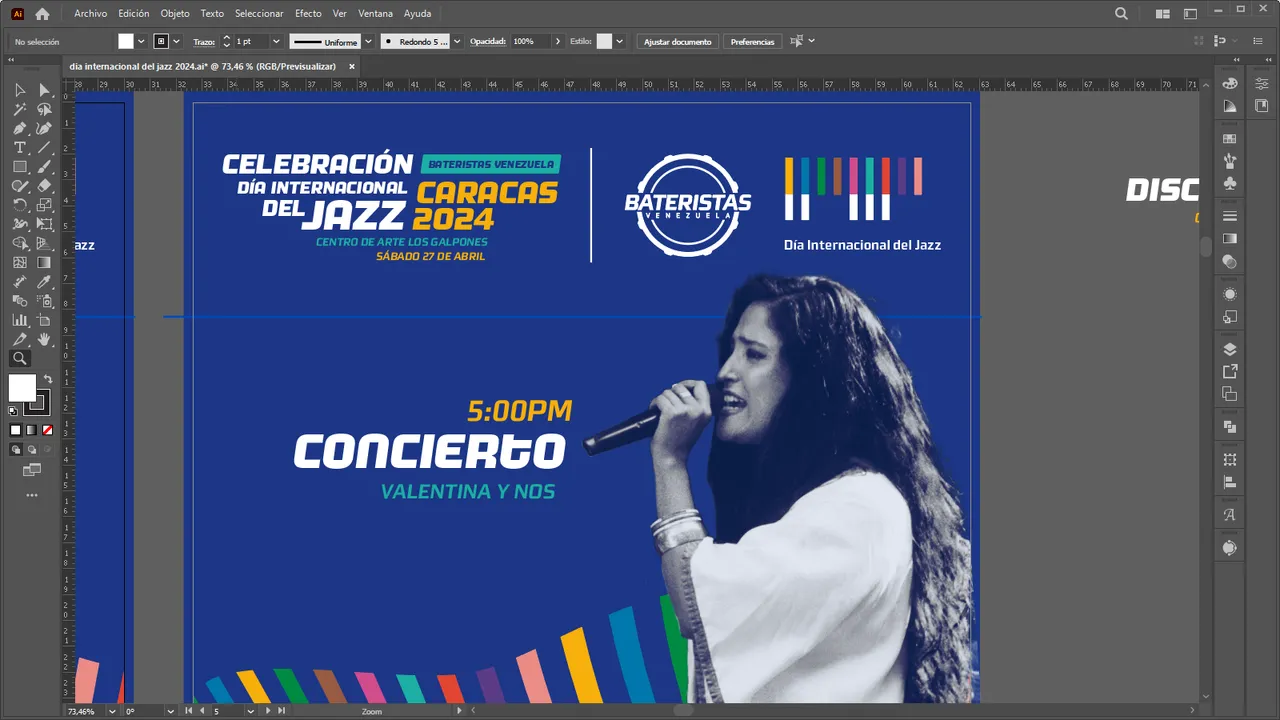This screenshot has height=720, width=1280.
Task: Open Opacidad transparency link
Action: [488, 42]
